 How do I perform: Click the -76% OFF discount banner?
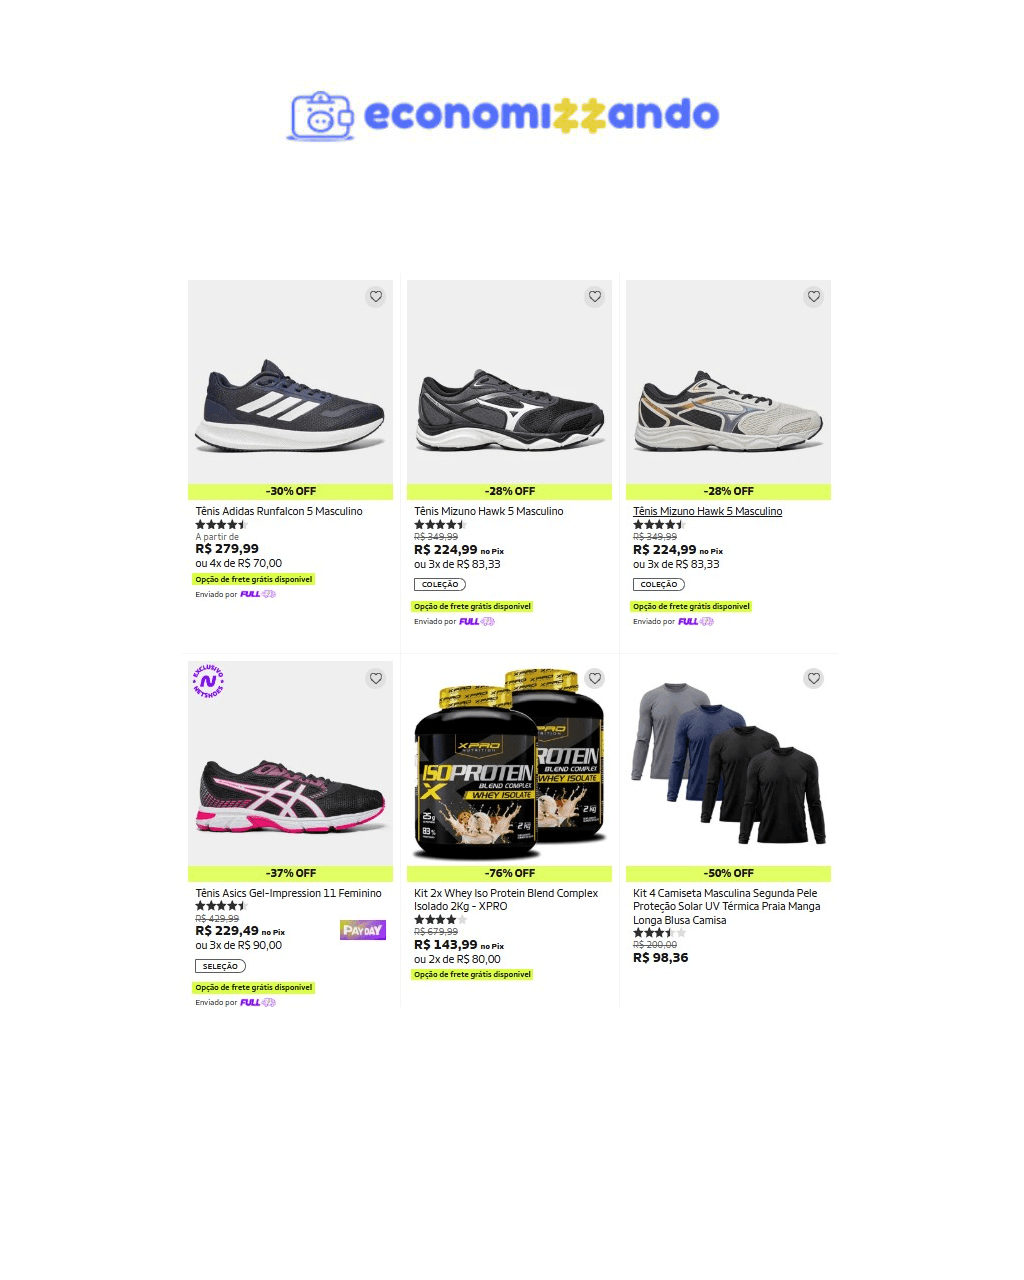point(509,873)
